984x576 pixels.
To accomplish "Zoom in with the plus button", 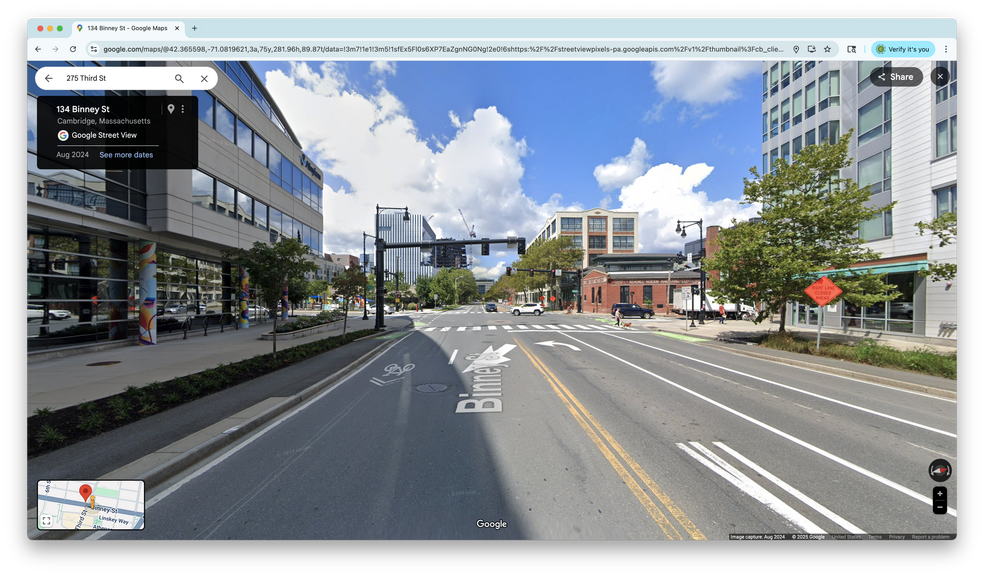I will tap(939, 494).
